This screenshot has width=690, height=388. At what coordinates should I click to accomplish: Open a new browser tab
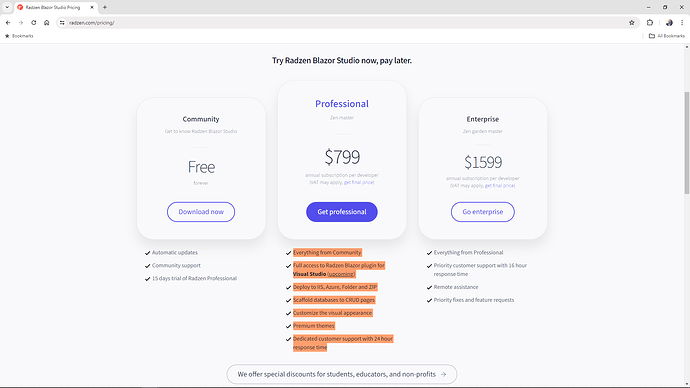105,7
